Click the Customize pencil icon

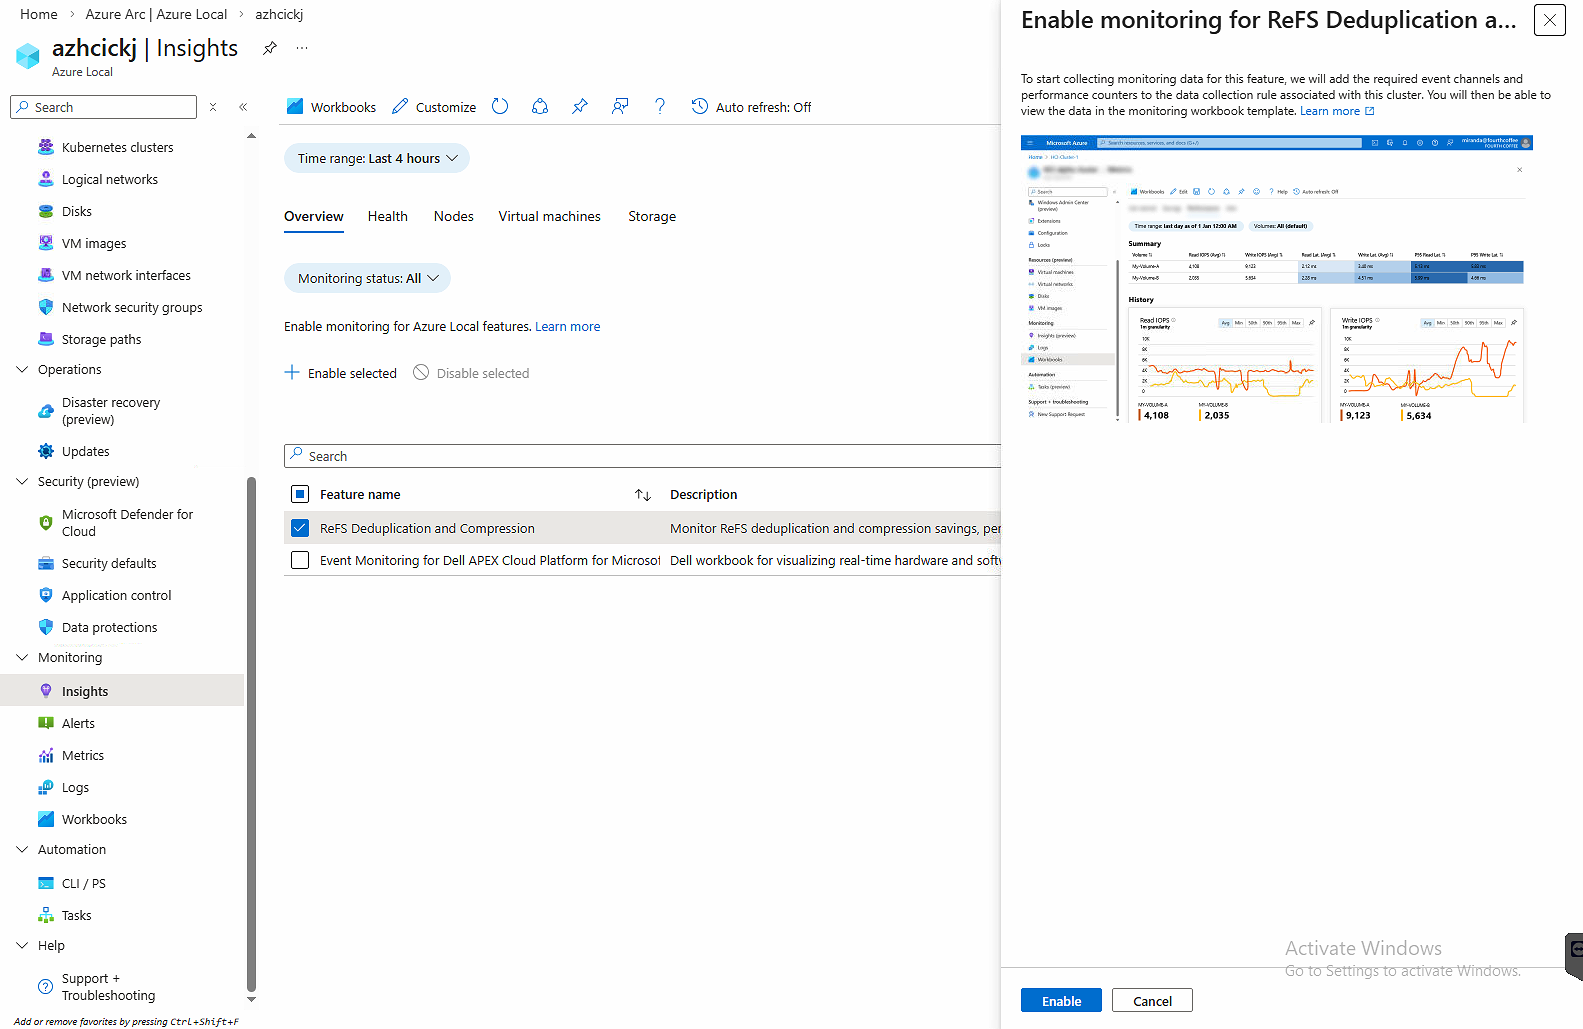click(400, 107)
